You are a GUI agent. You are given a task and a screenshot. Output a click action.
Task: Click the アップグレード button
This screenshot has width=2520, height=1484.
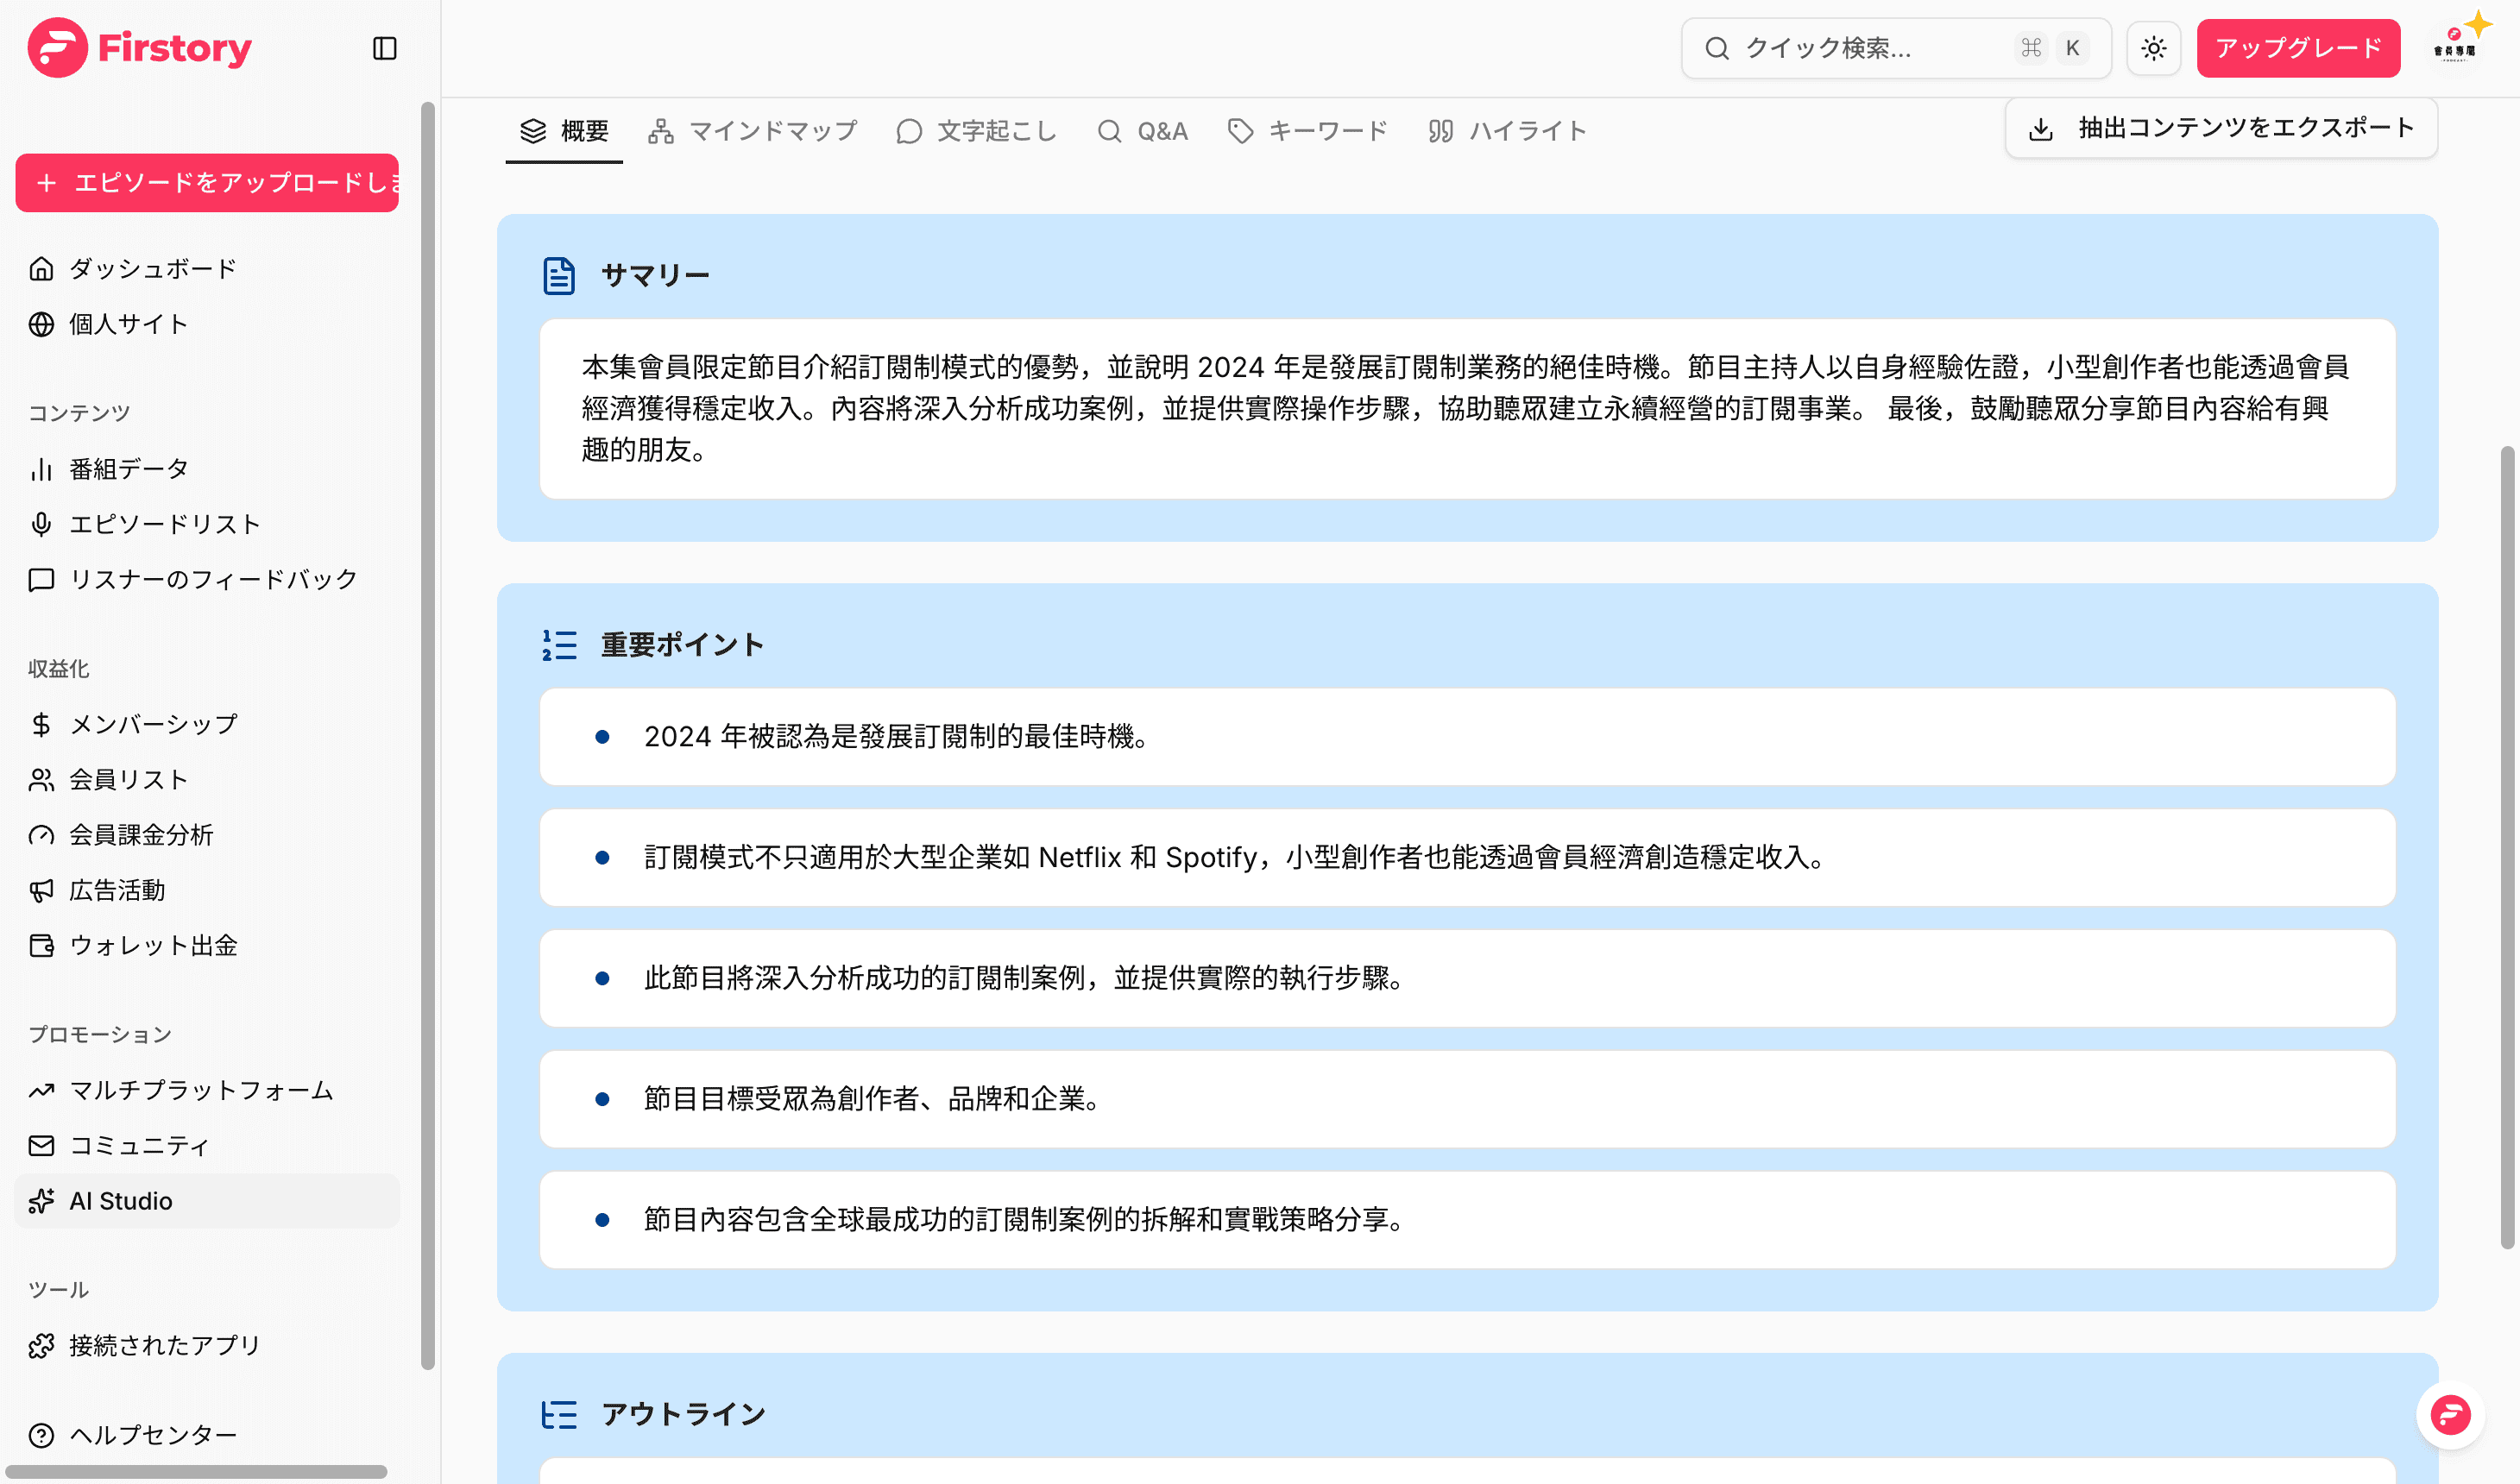click(x=2298, y=48)
